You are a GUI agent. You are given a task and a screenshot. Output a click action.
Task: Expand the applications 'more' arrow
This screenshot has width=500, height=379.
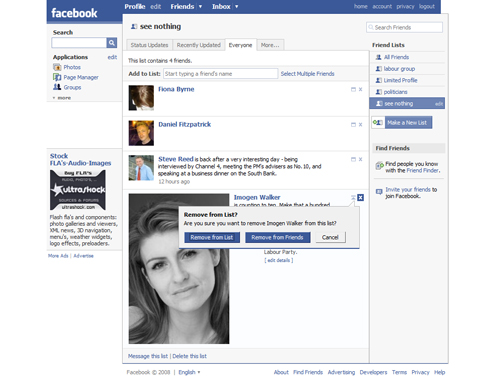54,98
